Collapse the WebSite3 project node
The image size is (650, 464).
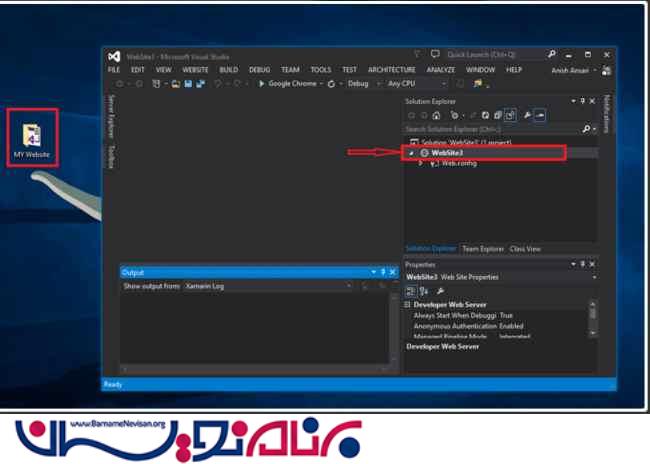pyautogui.click(x=411, y=153)
